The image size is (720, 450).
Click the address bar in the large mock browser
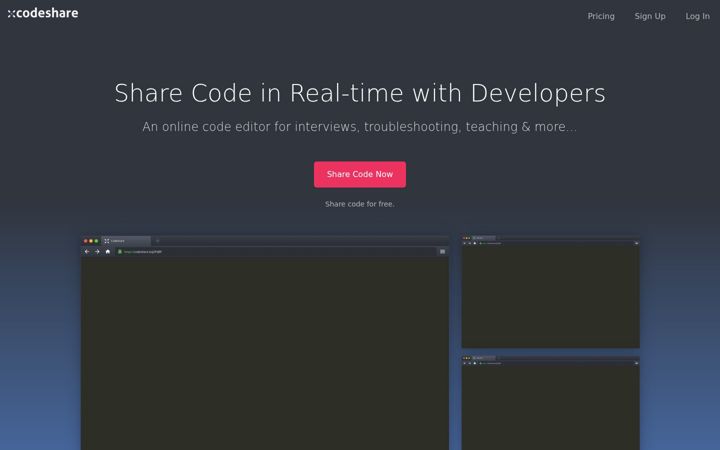276,252
